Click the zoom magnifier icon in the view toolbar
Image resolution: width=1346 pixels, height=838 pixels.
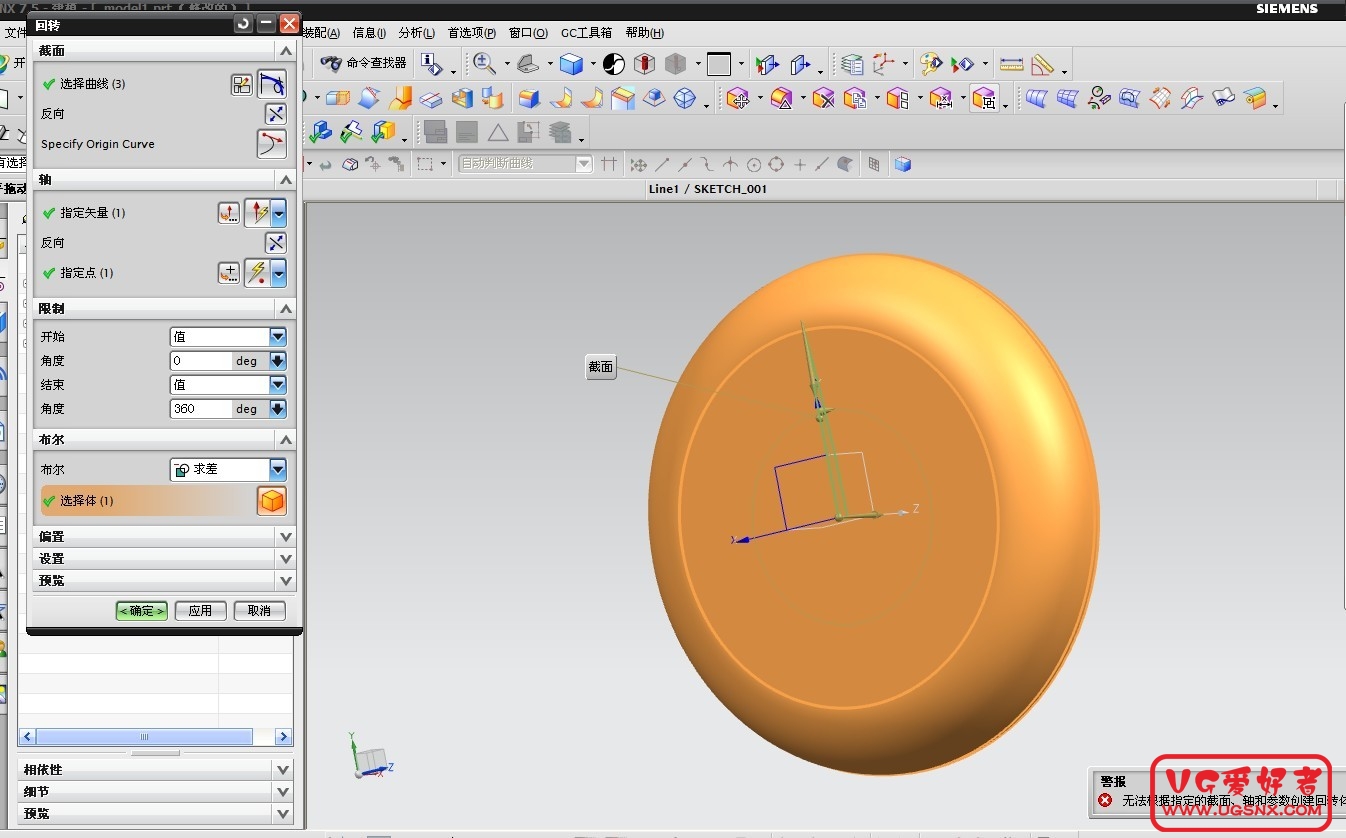point(485,64)
